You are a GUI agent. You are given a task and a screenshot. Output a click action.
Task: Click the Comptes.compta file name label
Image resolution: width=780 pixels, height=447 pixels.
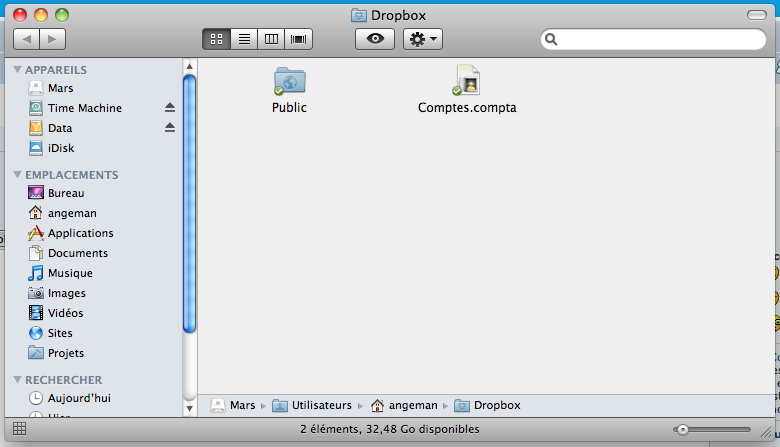point(467,107)
